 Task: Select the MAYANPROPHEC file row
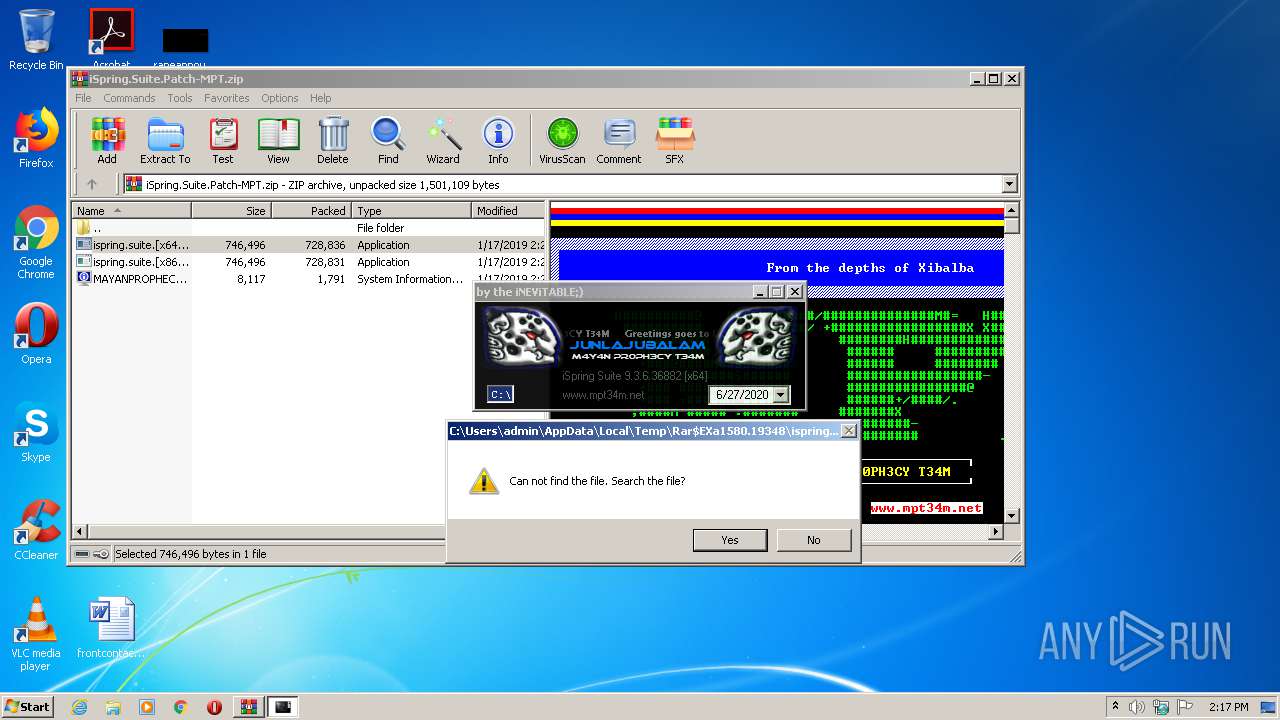click(310, 279)
